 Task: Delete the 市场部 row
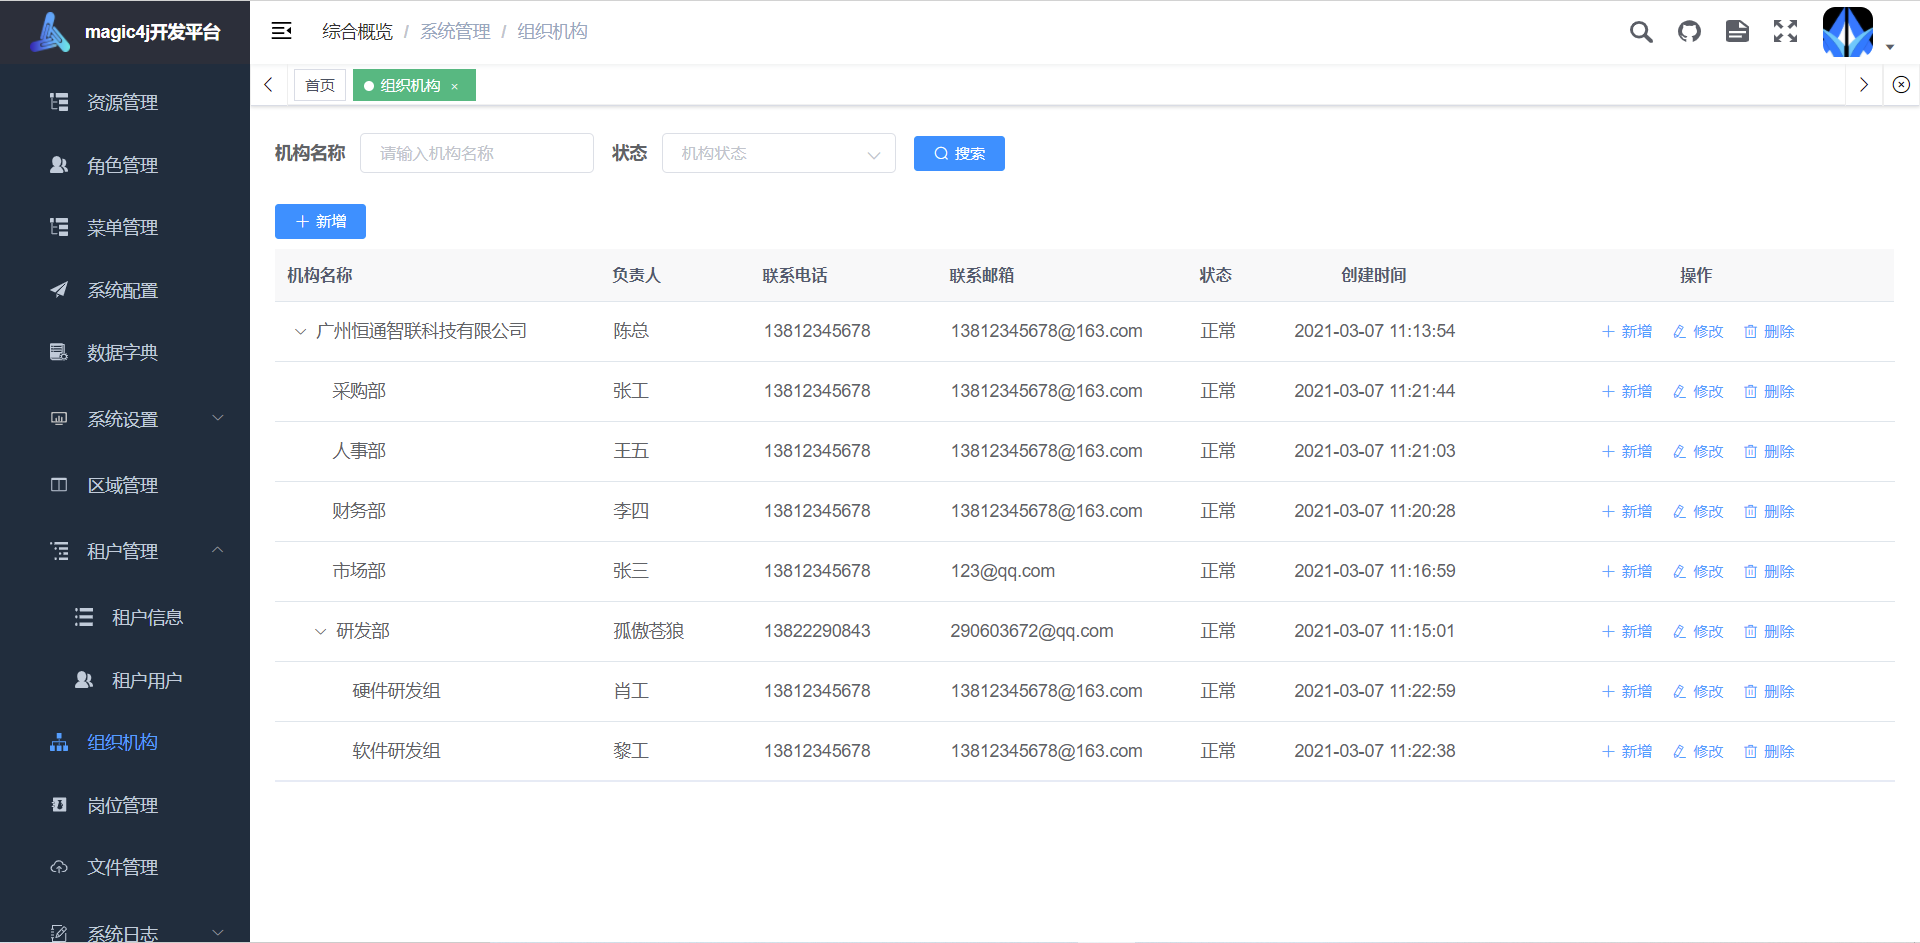click(x=1769, y=571)
